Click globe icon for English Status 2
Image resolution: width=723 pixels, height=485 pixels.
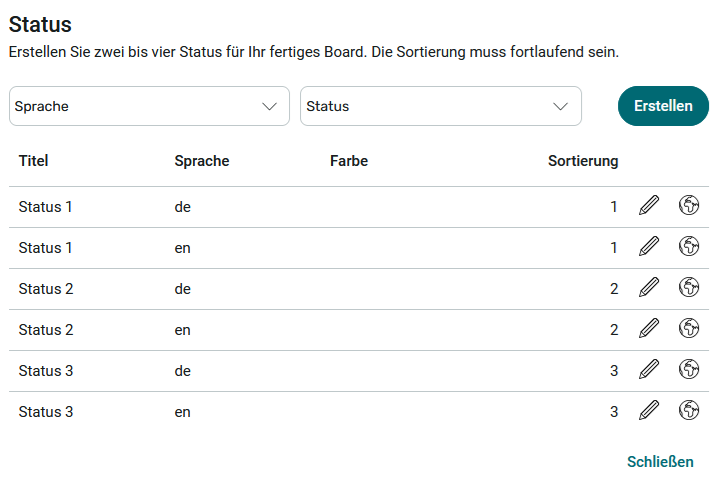[688, 329]
